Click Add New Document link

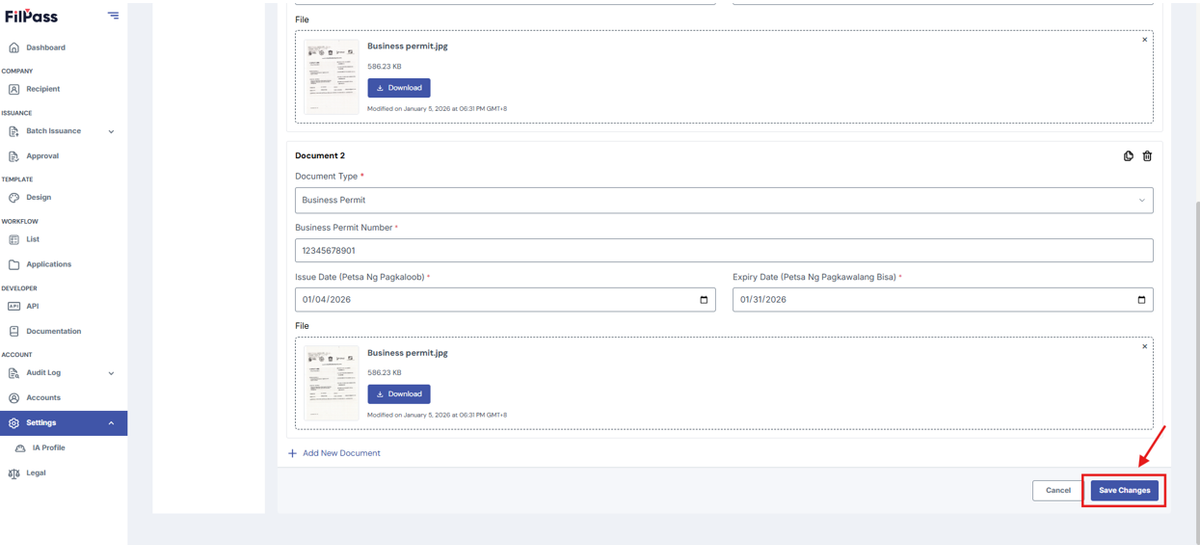tap(334, 453)
